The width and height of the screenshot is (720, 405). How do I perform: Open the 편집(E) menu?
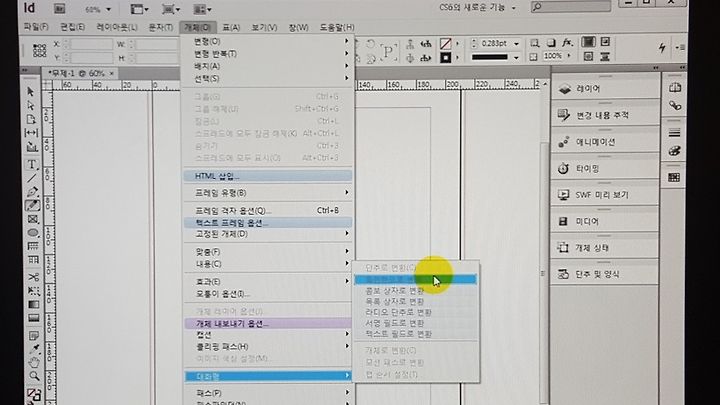(x=73, y=27)
